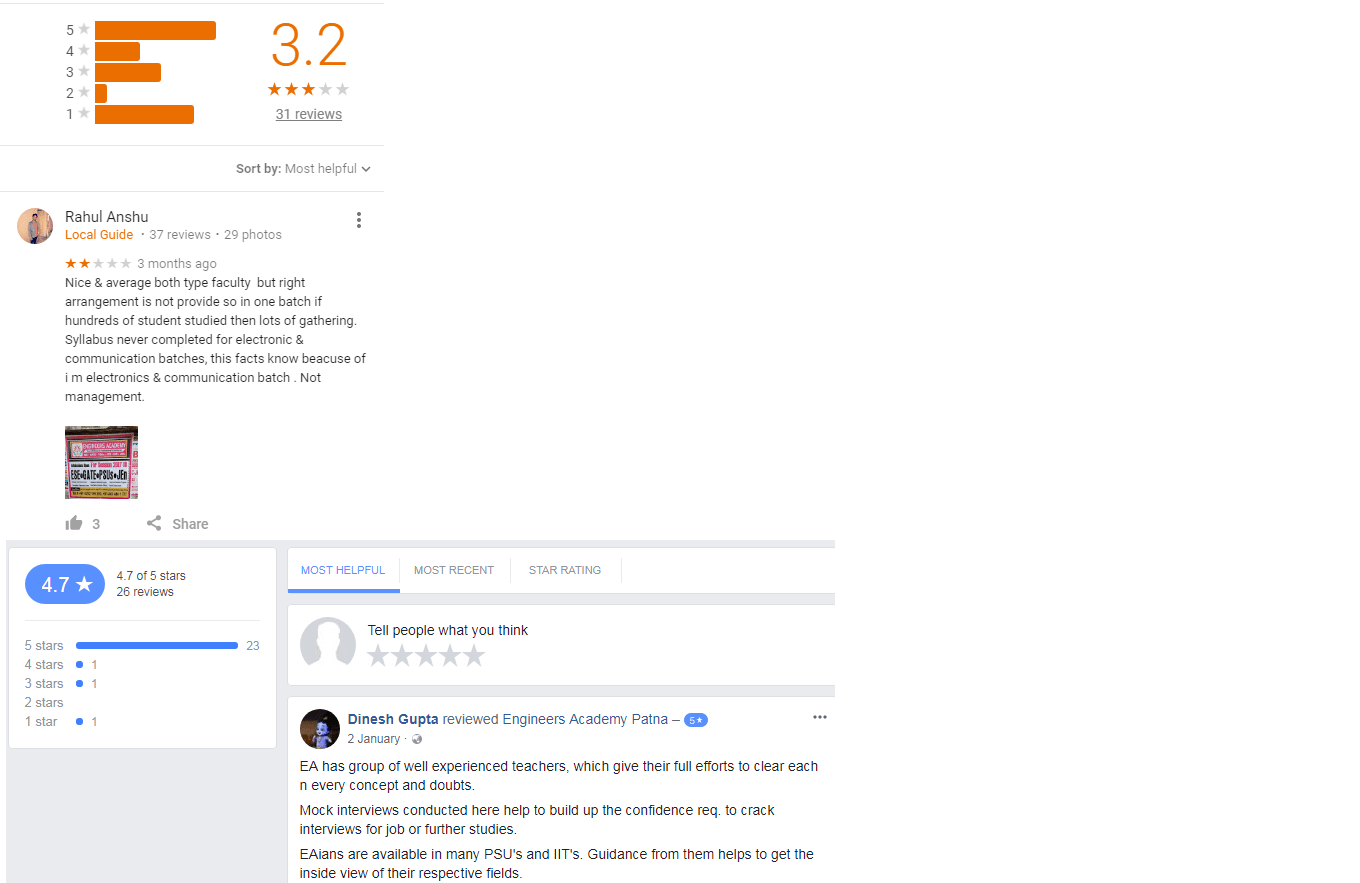Click Dinesh Gupta's profile picture
Viewport: 1360px width, 883px height.
(x=320, y=729)
